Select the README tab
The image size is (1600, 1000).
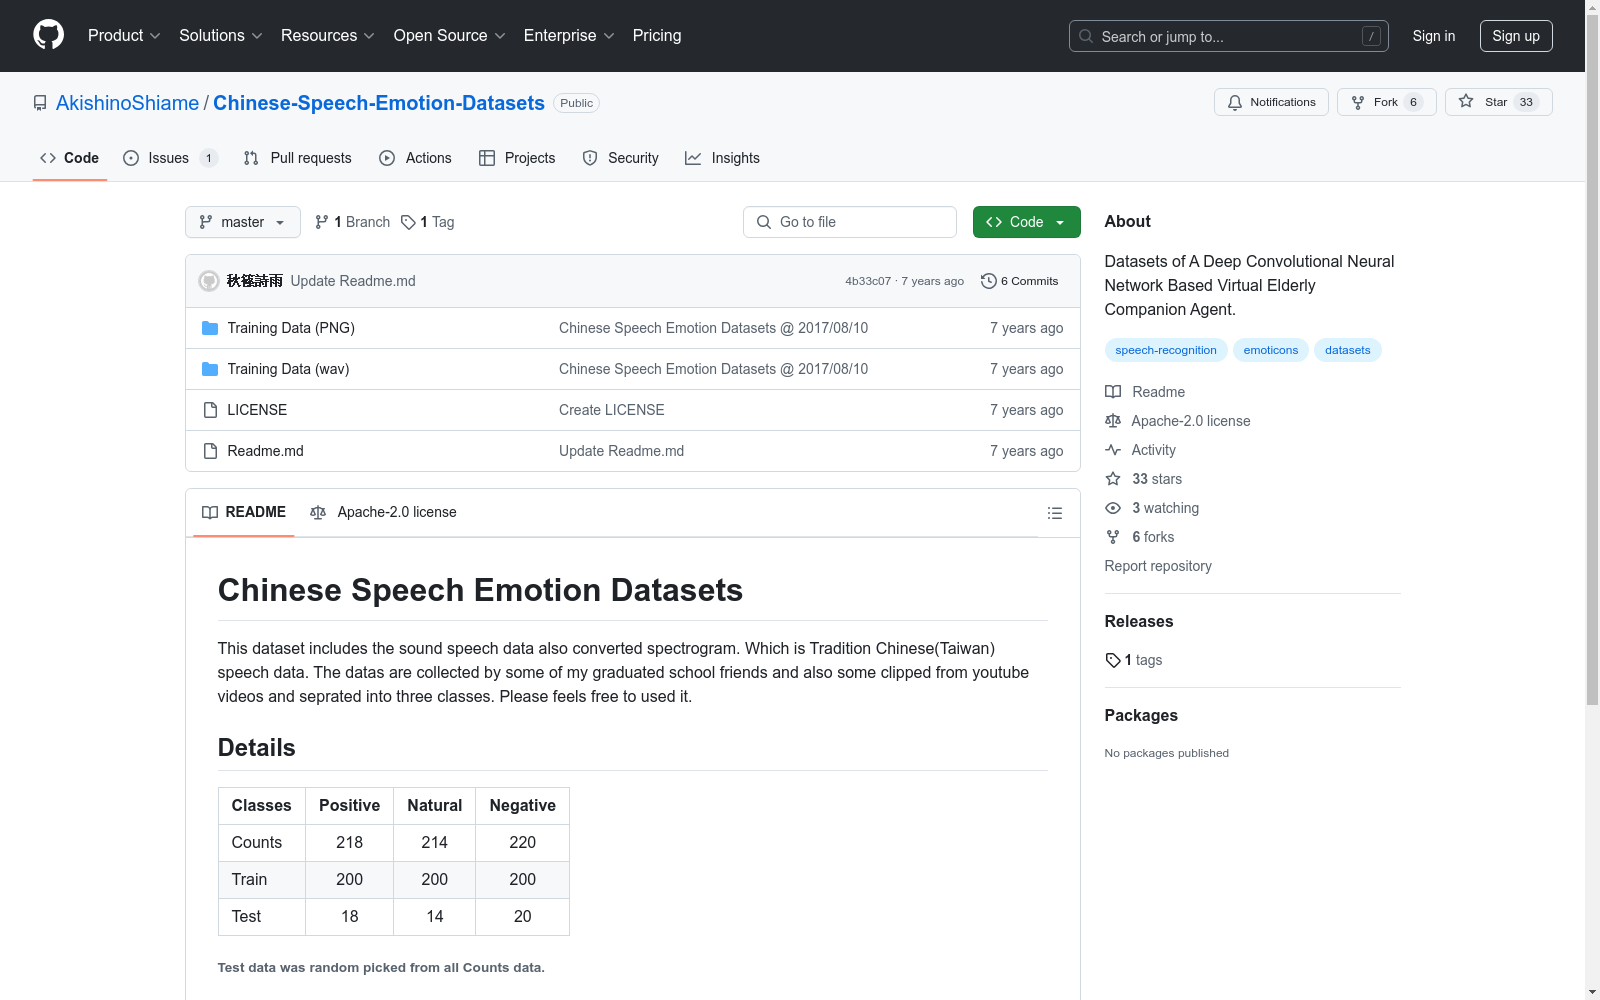(244, 512)
